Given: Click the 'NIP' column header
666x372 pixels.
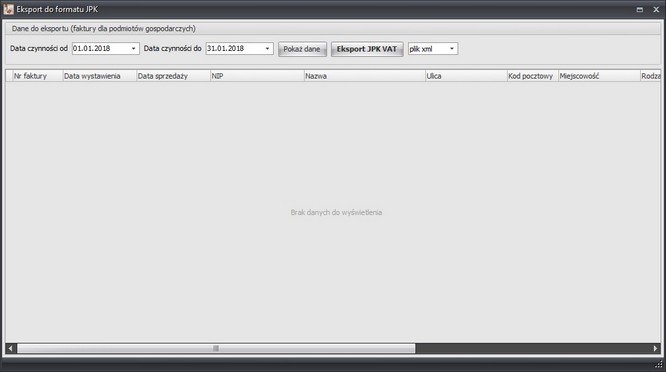Looking at the screenshot, I should coord(257,76).
